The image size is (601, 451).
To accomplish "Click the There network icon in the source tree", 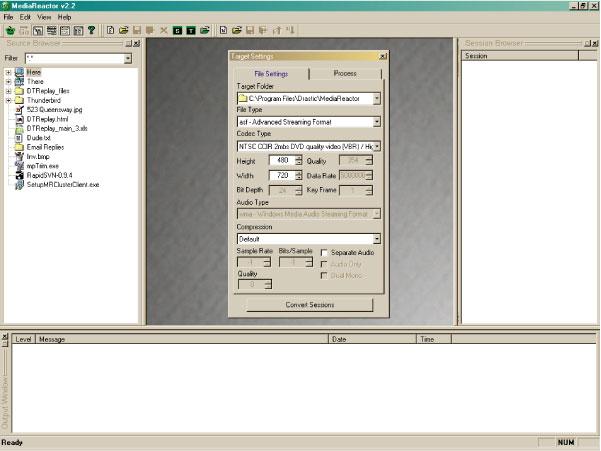I will point(19,82).
